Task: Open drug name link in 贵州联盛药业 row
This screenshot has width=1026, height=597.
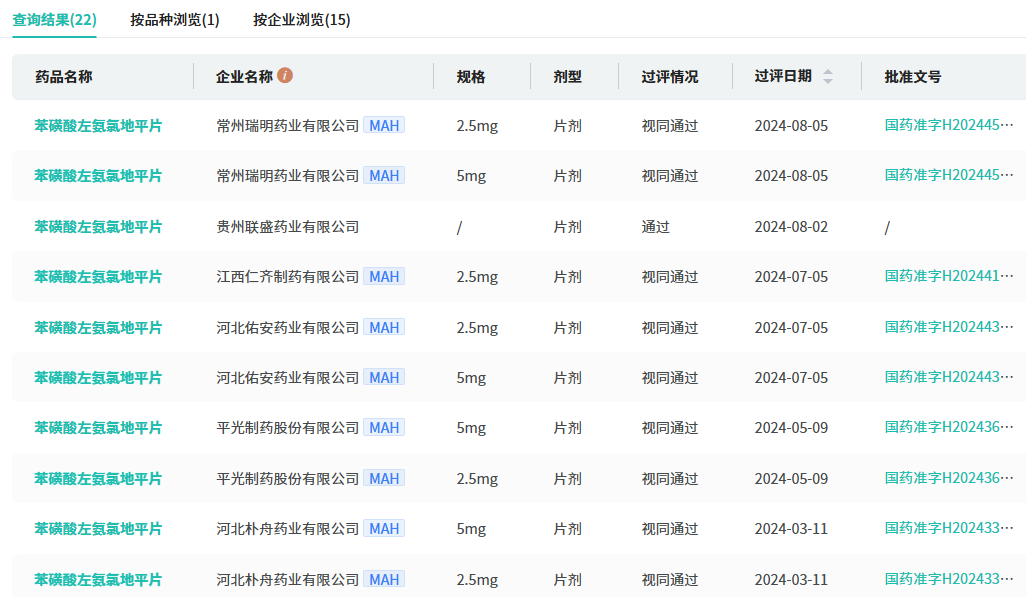Action: (98, 227)
